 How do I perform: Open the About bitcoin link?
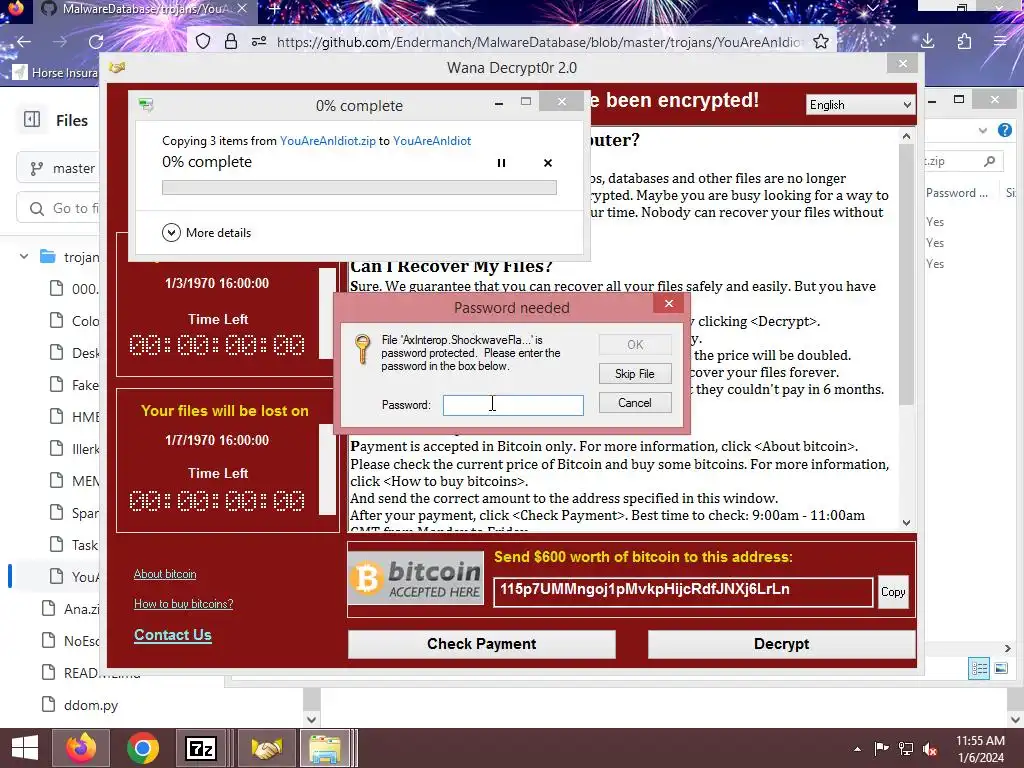[165, 574]
